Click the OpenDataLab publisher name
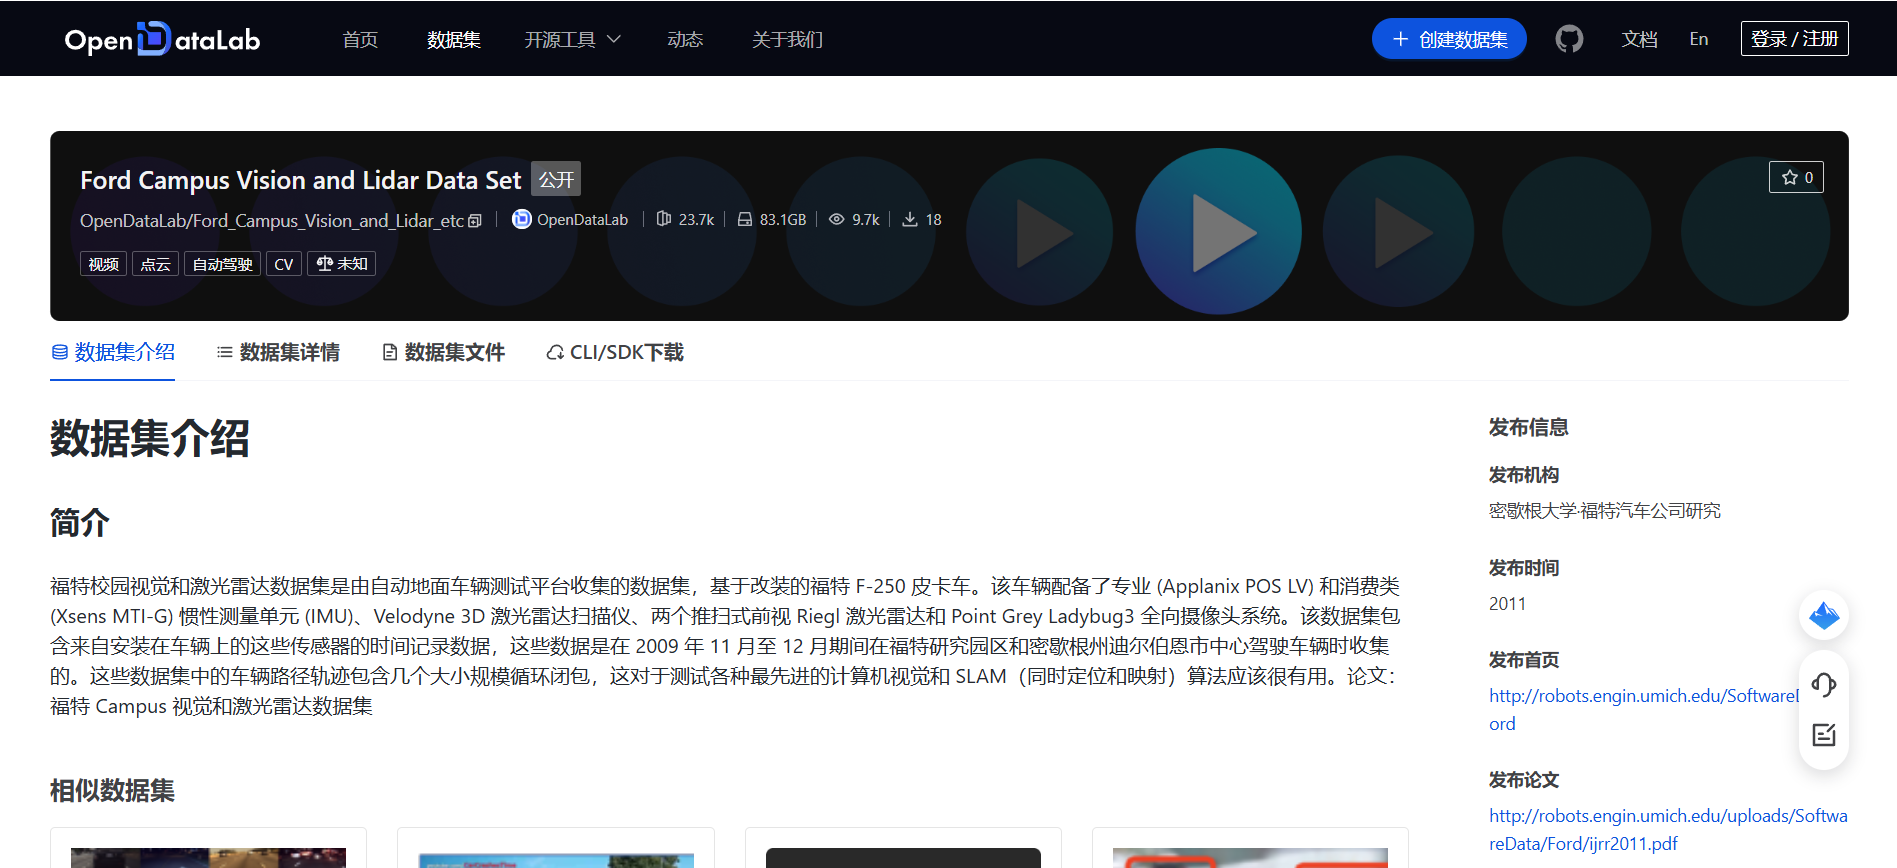This screenshot has width=1897, height=868. 582,219
